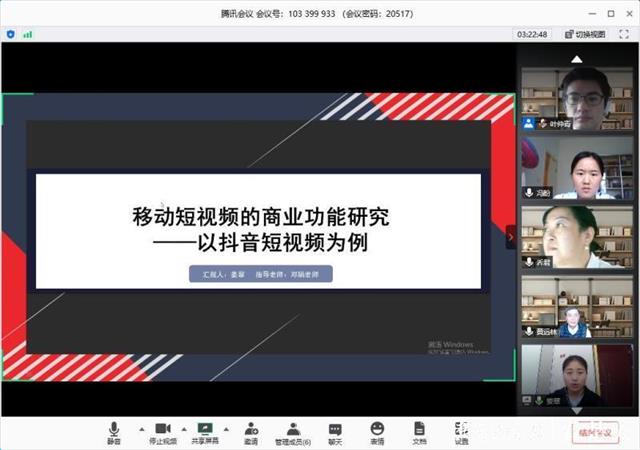Open the Documents (文档) tool
This screenshot has width=640, height=450.
click(419, 432)
